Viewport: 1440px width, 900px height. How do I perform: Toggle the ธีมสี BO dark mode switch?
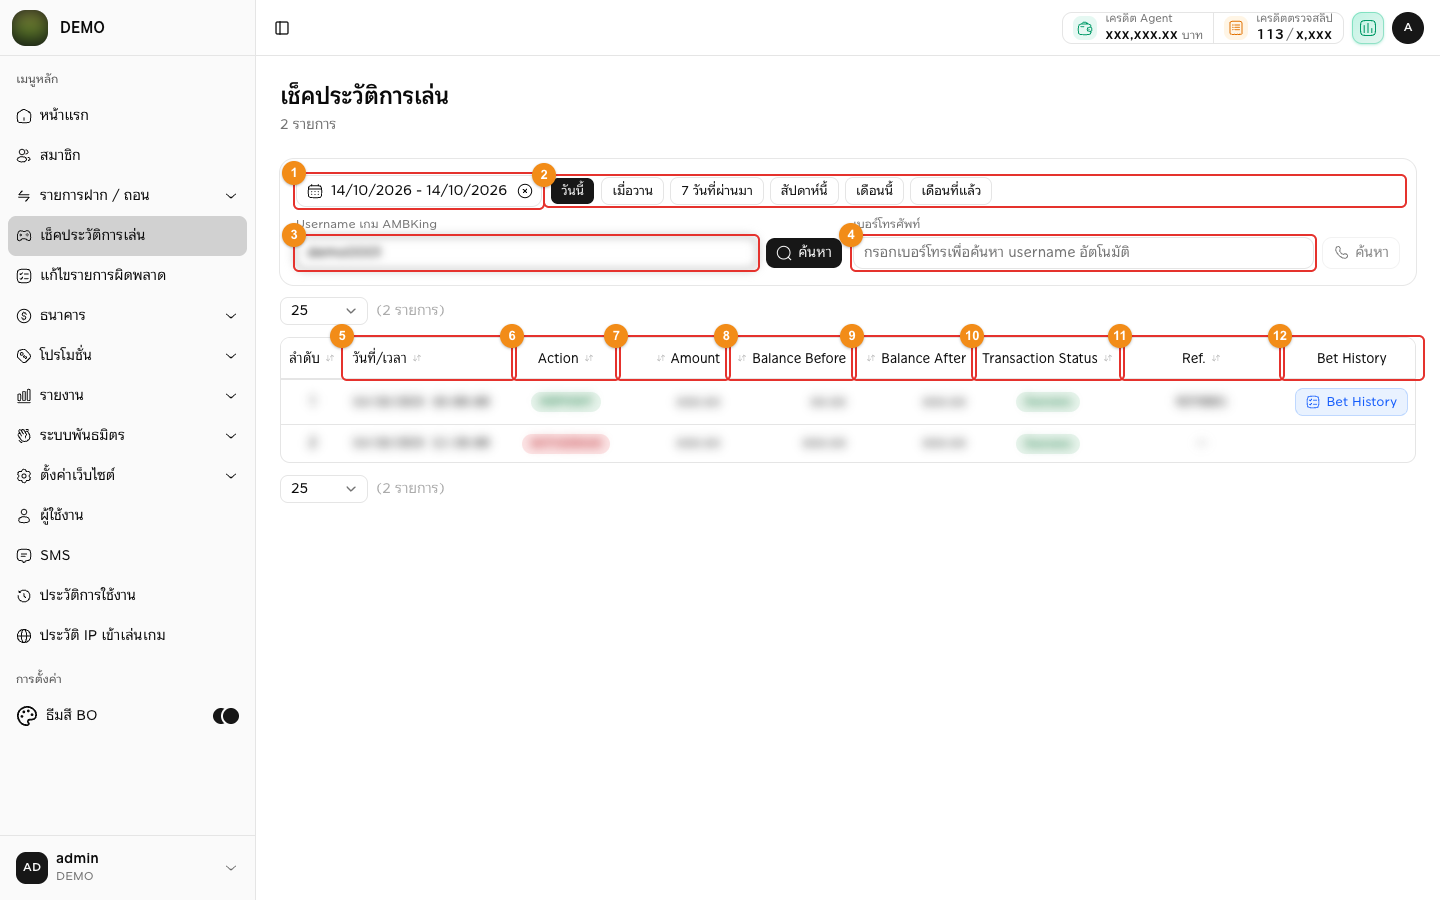226,716
